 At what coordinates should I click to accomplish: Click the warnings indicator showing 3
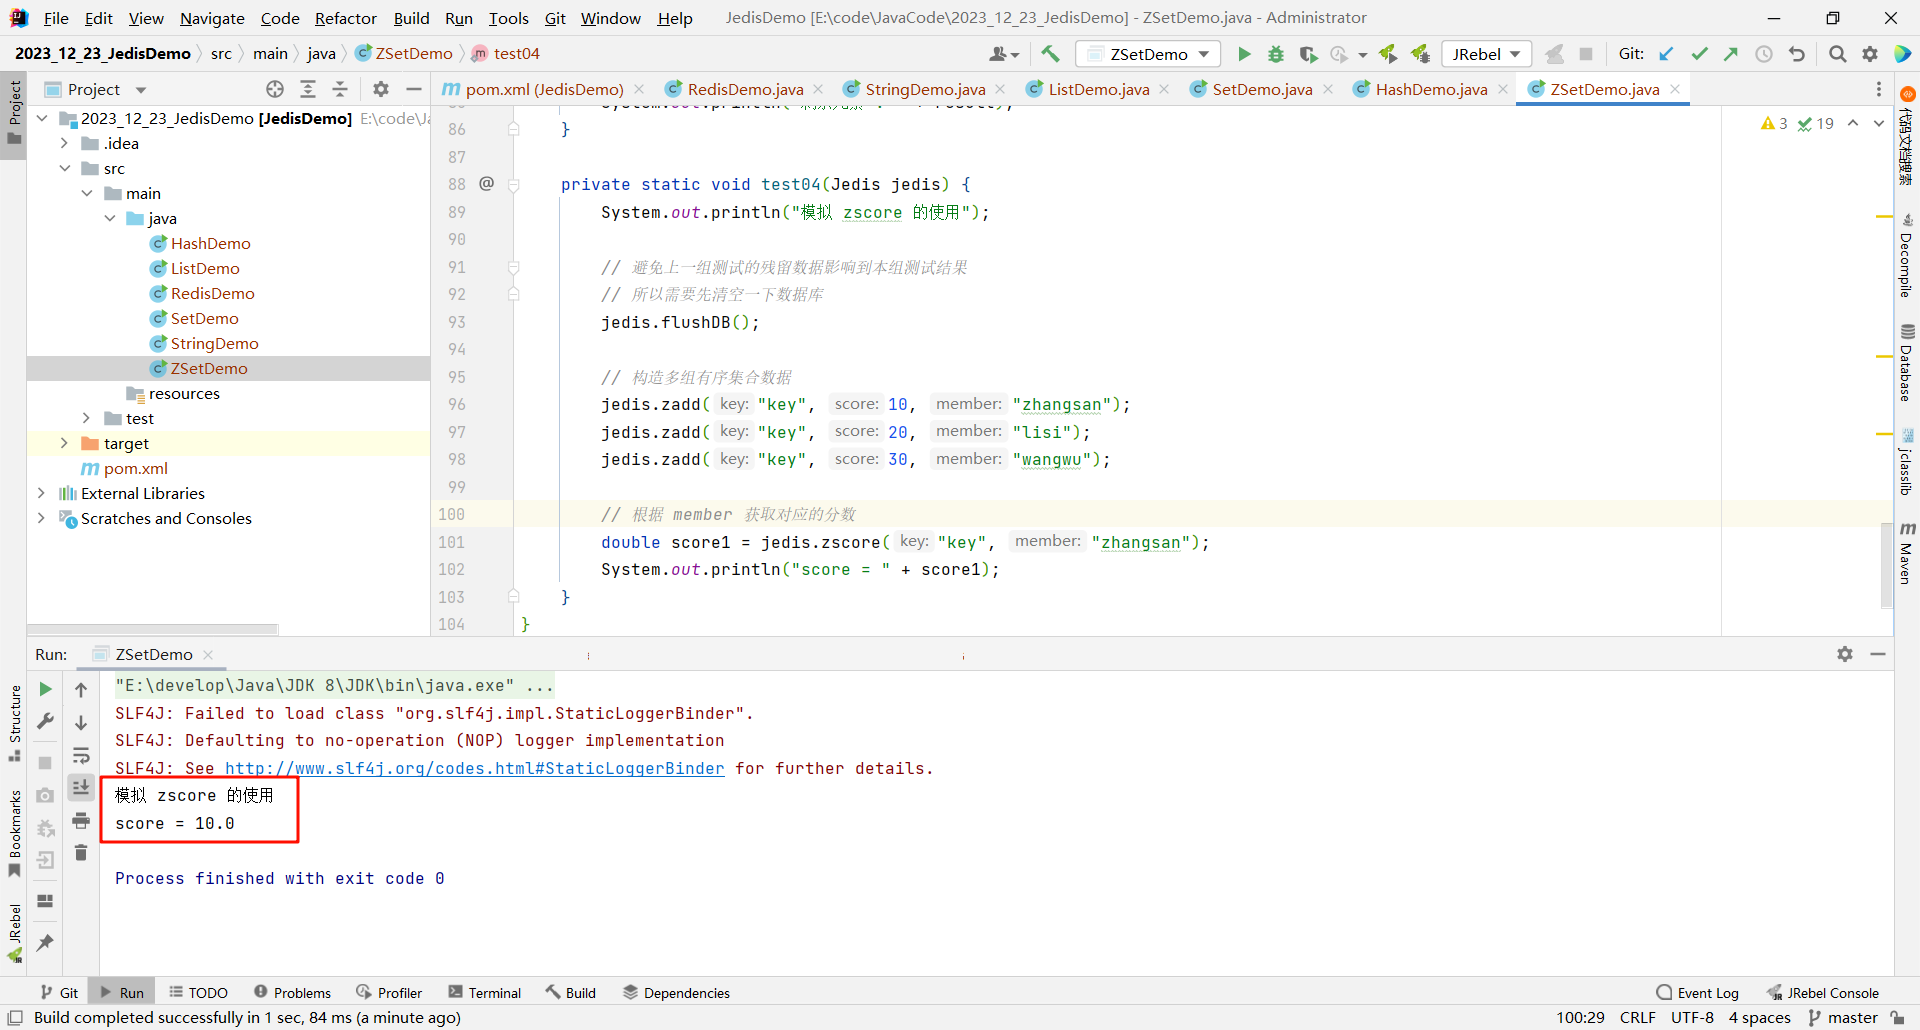[1774, 123]
